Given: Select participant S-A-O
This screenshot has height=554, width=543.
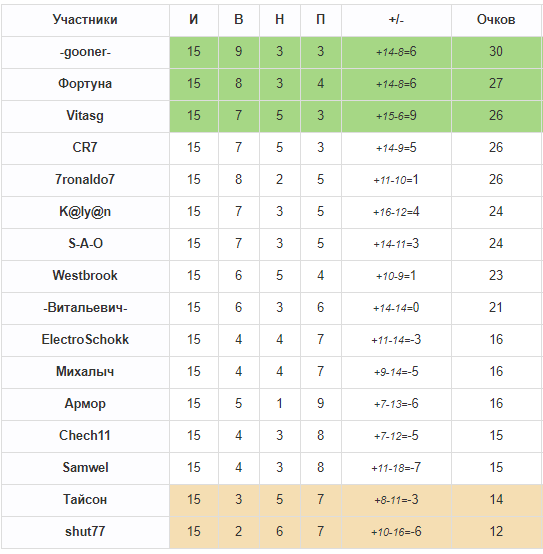Looking at the screenshot, I should tap(85, 243).
